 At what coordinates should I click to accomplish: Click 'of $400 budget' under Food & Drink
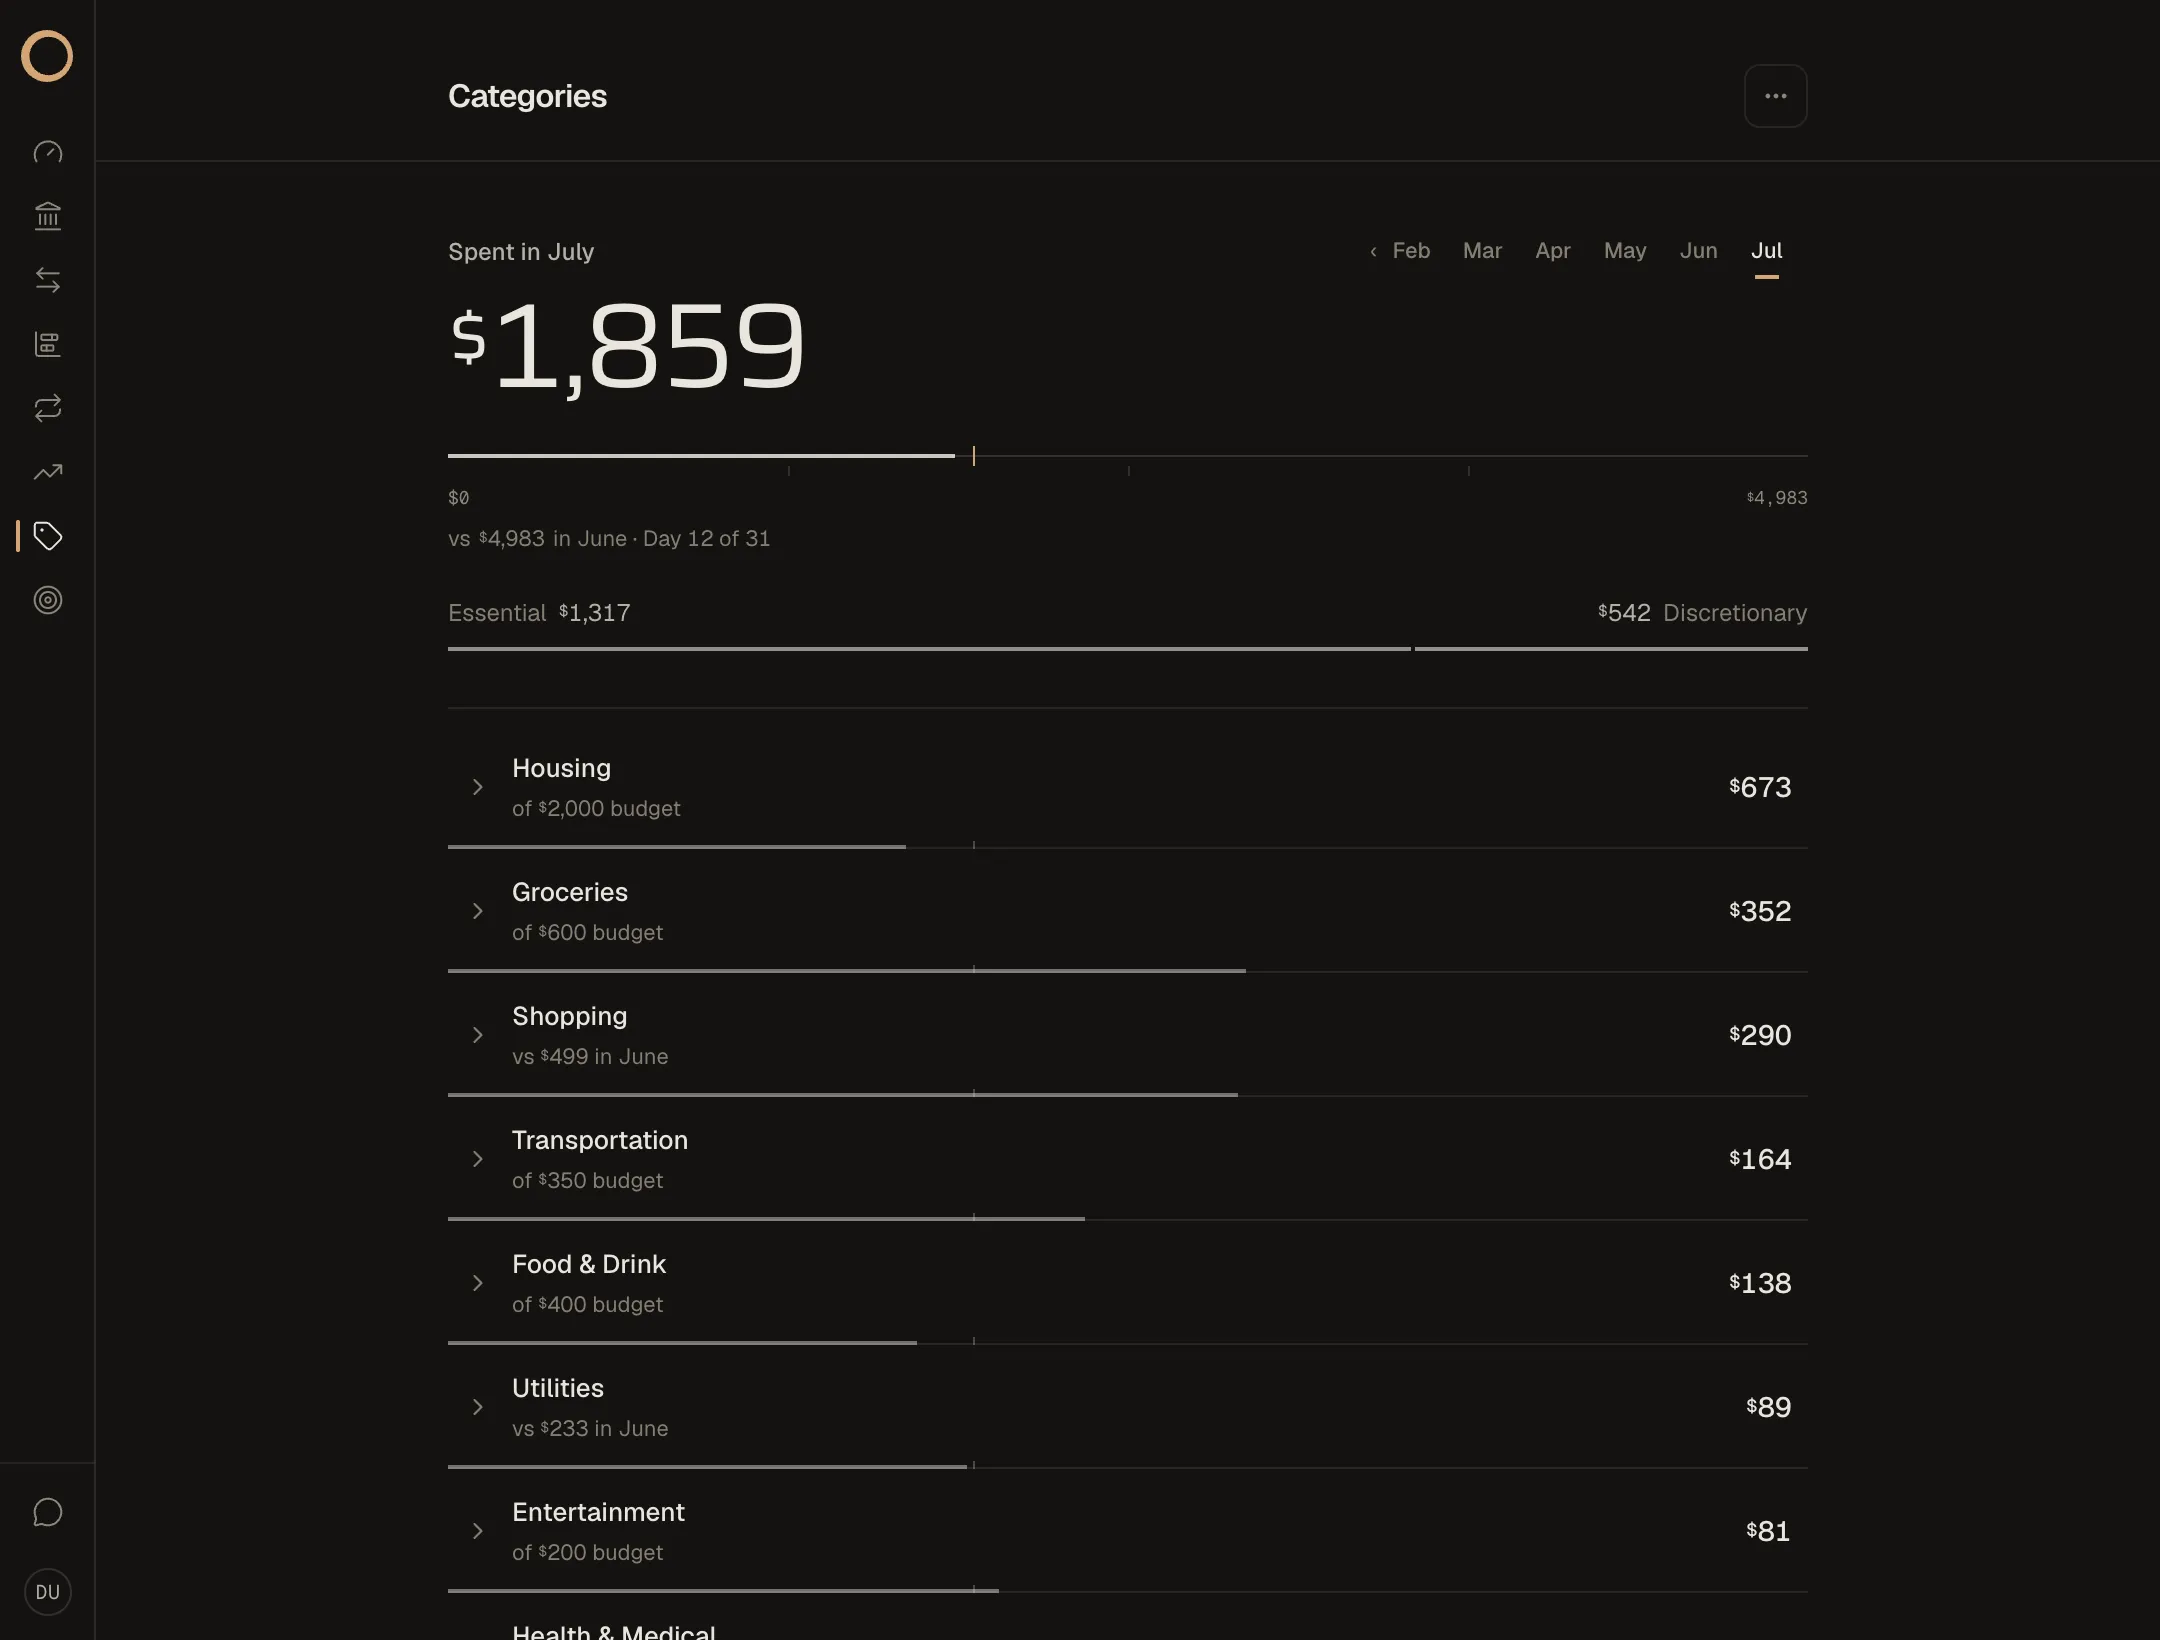[587, 1305]
